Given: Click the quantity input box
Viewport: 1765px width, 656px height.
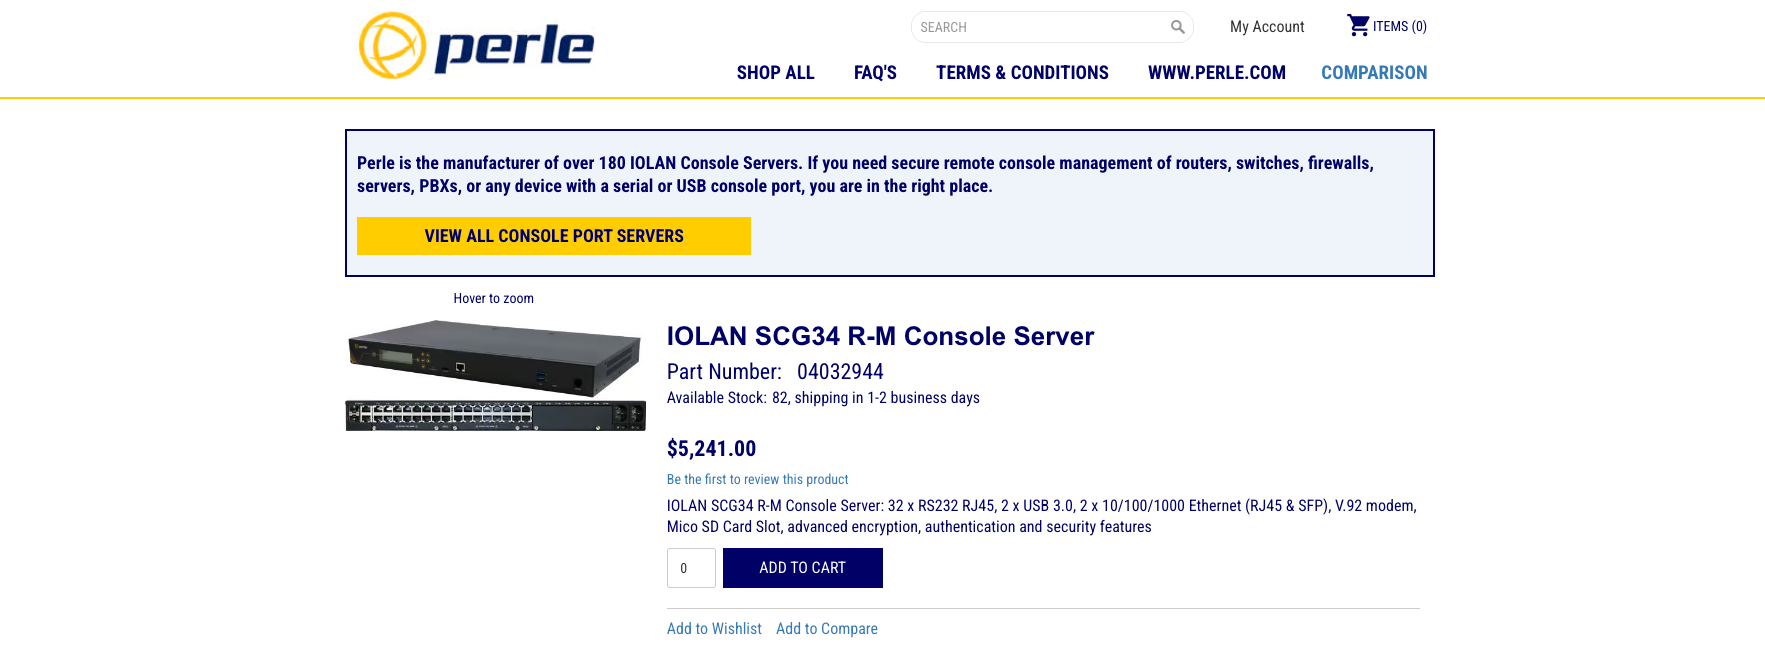Looking at the screenshot, I should point(691,568).
